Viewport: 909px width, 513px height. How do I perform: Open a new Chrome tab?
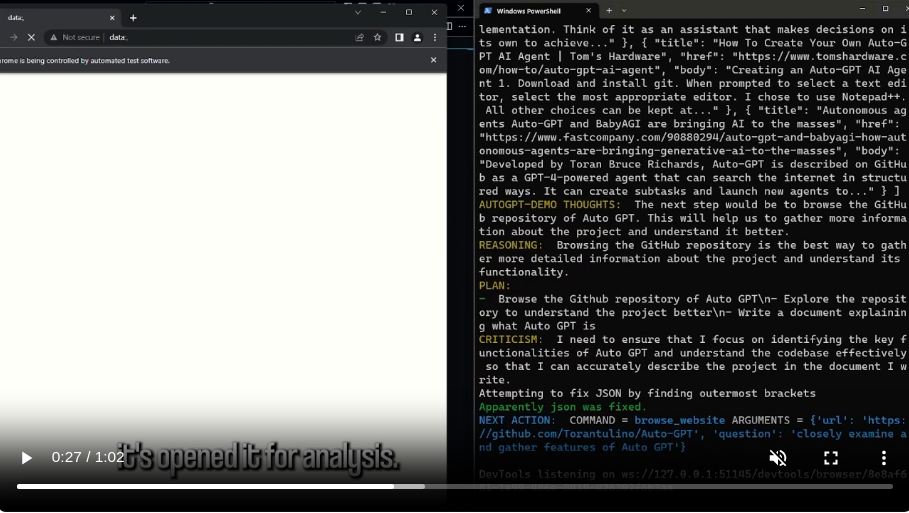(133, 18)
